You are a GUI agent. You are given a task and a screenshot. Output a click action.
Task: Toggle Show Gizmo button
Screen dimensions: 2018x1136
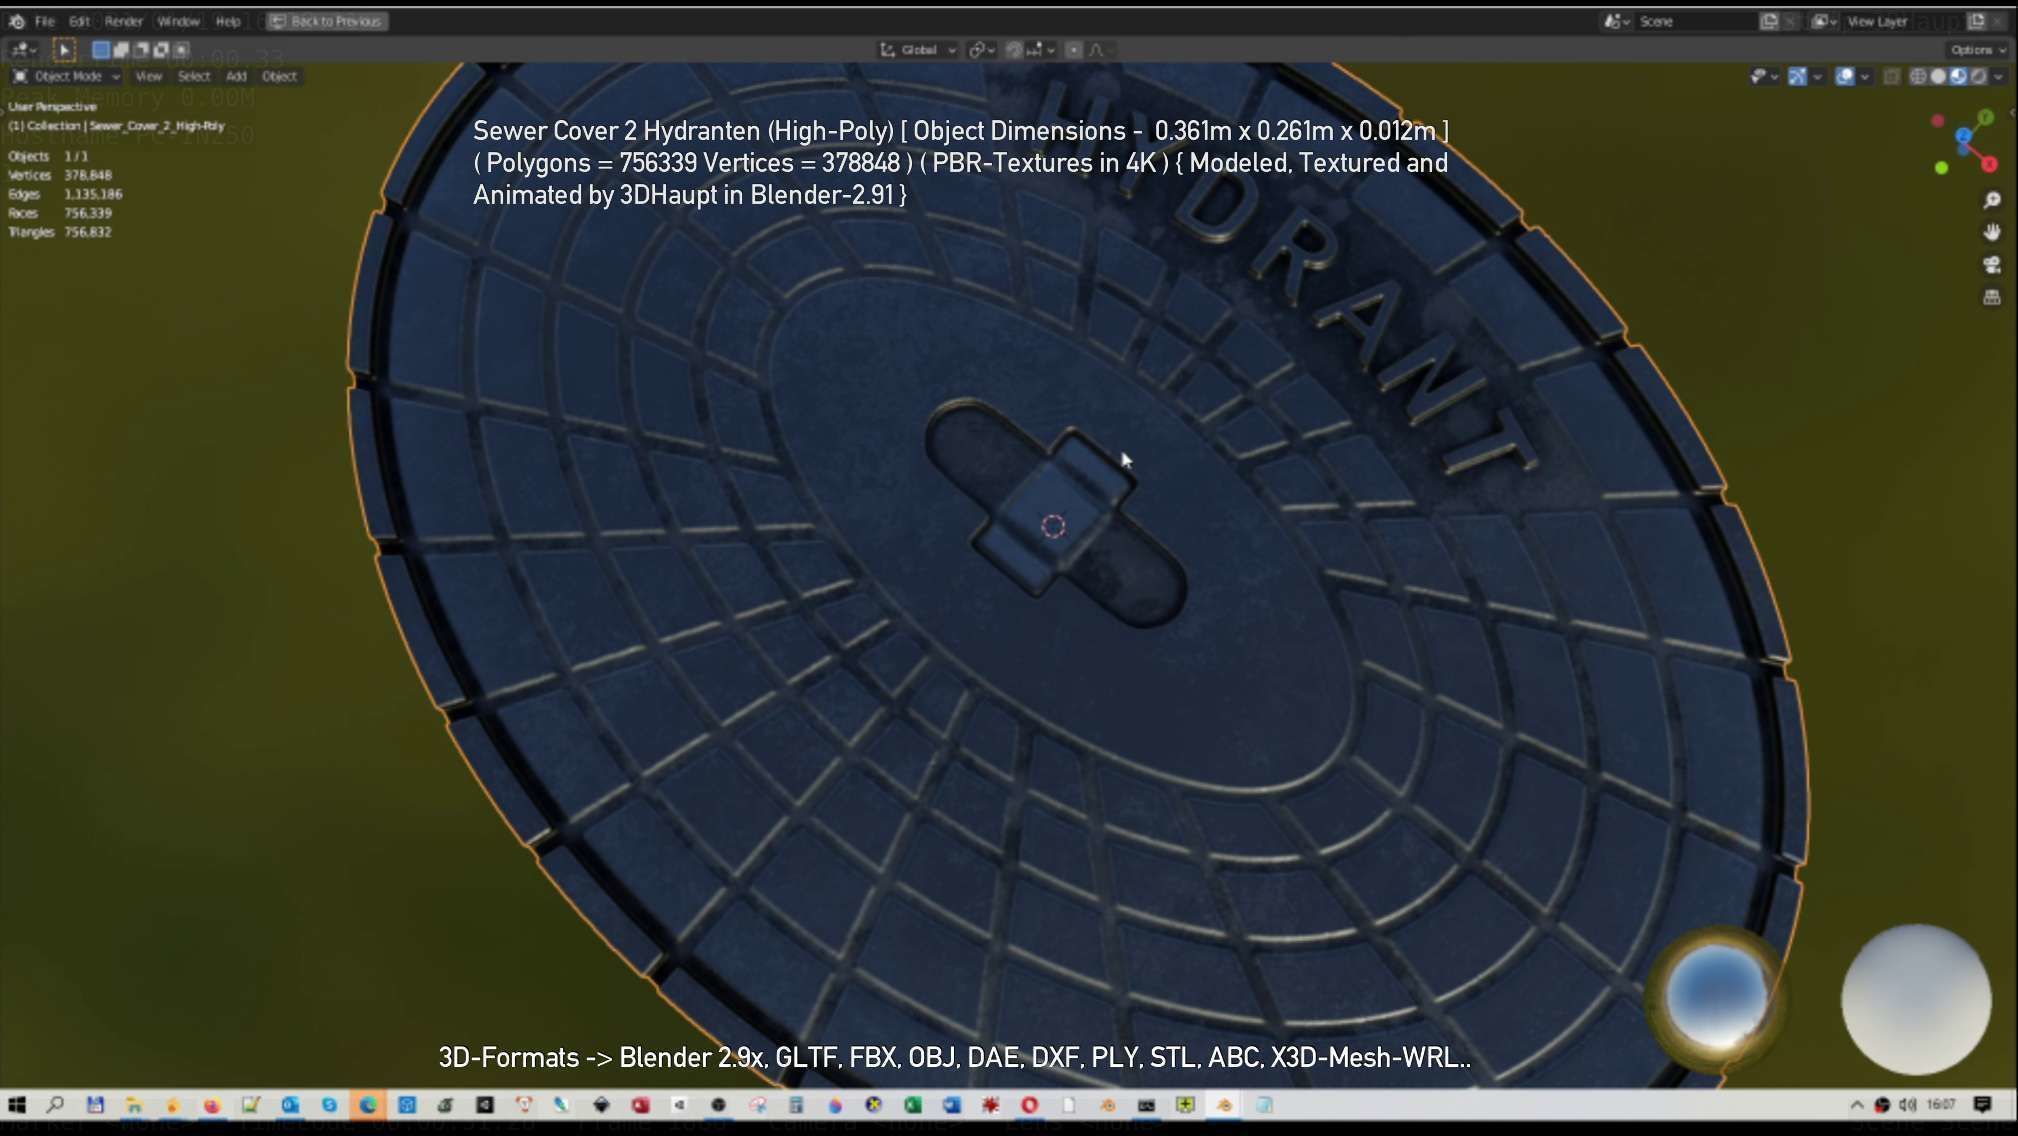point(1797,76)
